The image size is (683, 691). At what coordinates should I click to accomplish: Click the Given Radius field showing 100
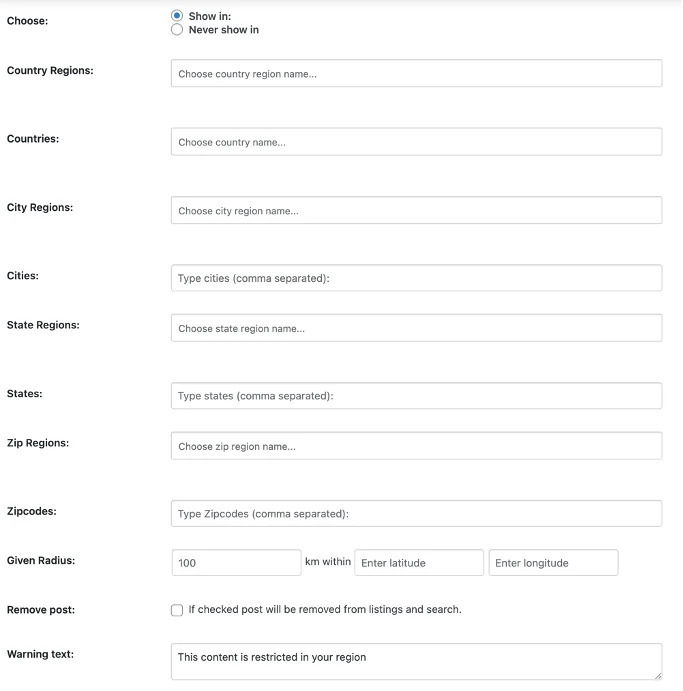tap(236, 563)
